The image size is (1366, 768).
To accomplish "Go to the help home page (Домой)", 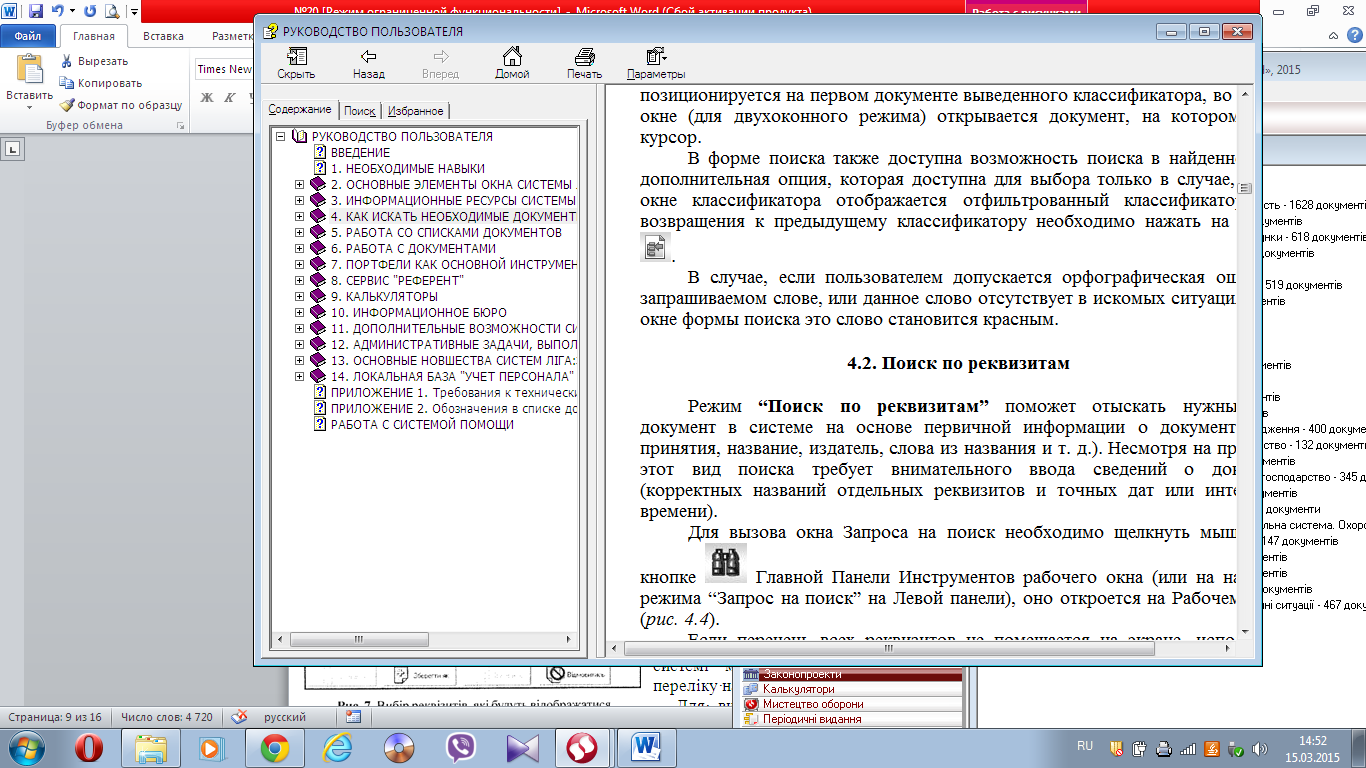I will [x=512, y=63].
